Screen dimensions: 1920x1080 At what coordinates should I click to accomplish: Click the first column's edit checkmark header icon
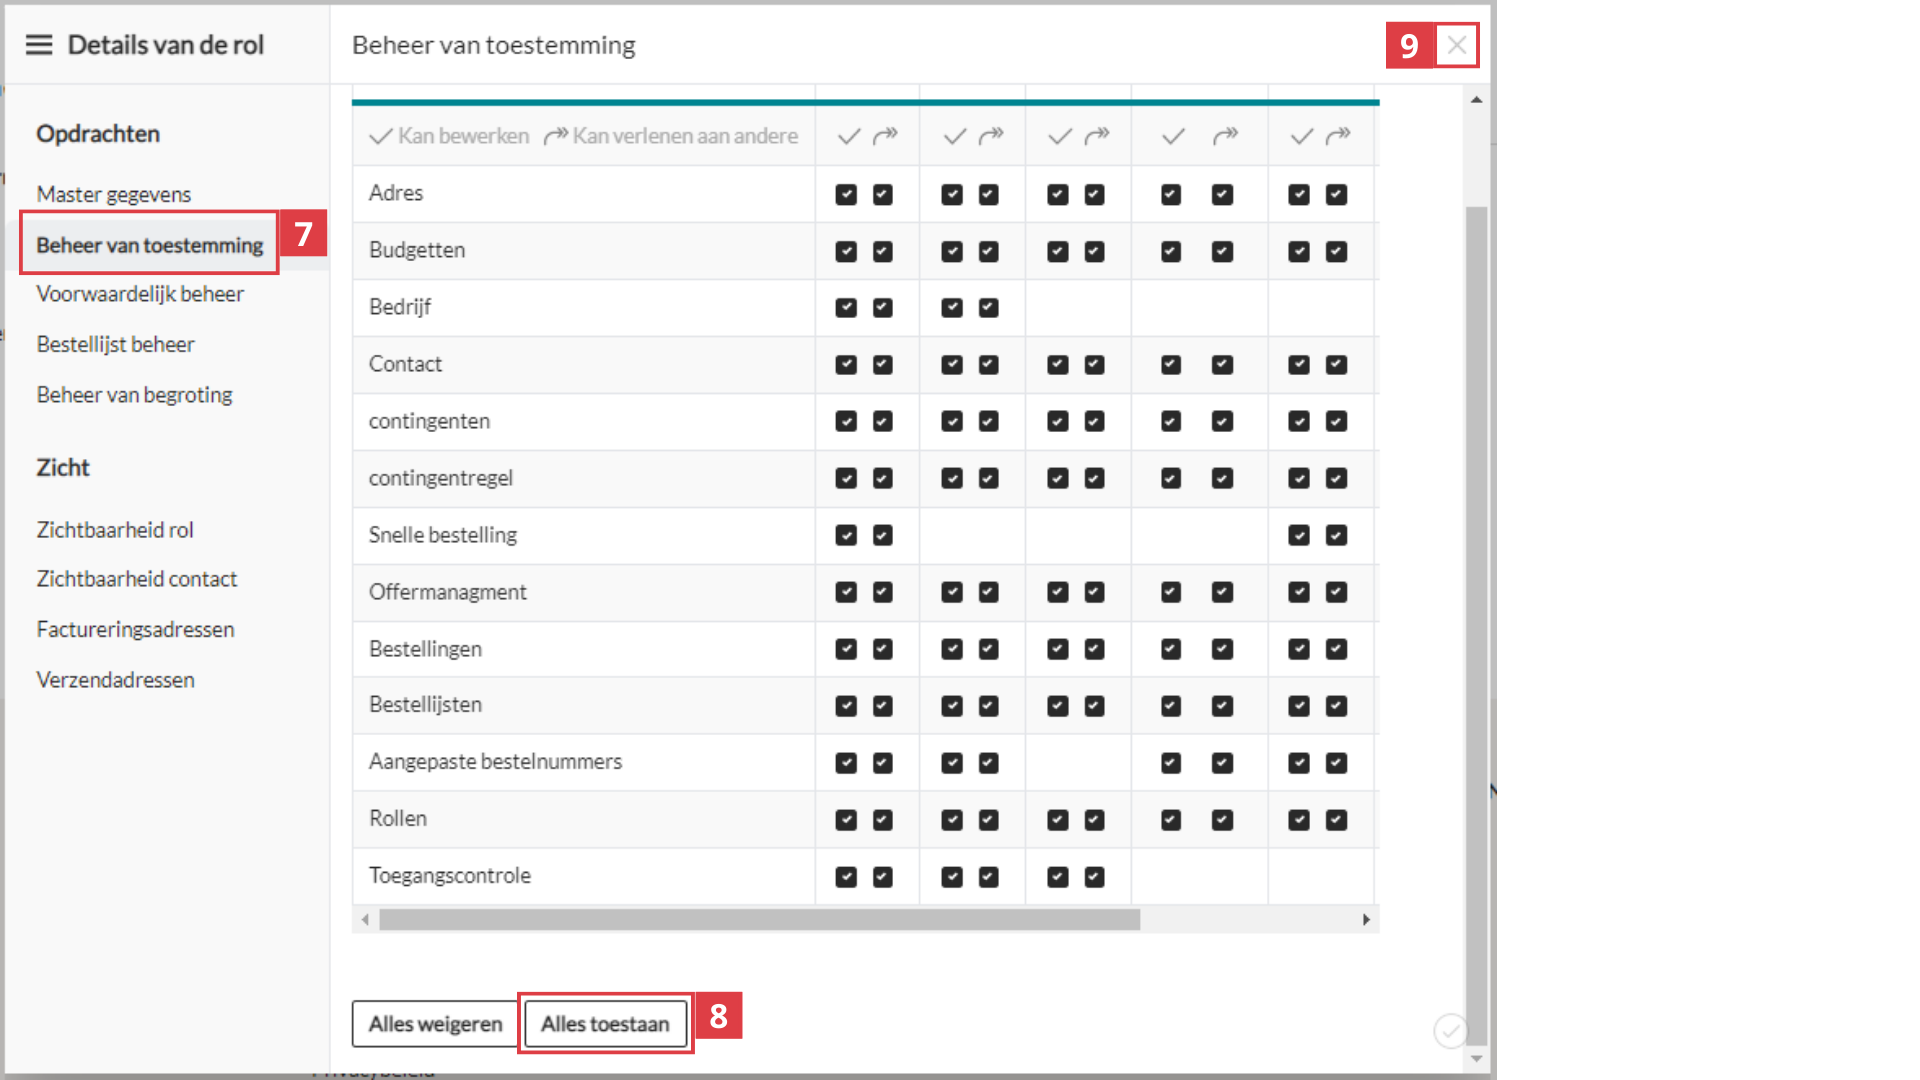click(849, 136)
